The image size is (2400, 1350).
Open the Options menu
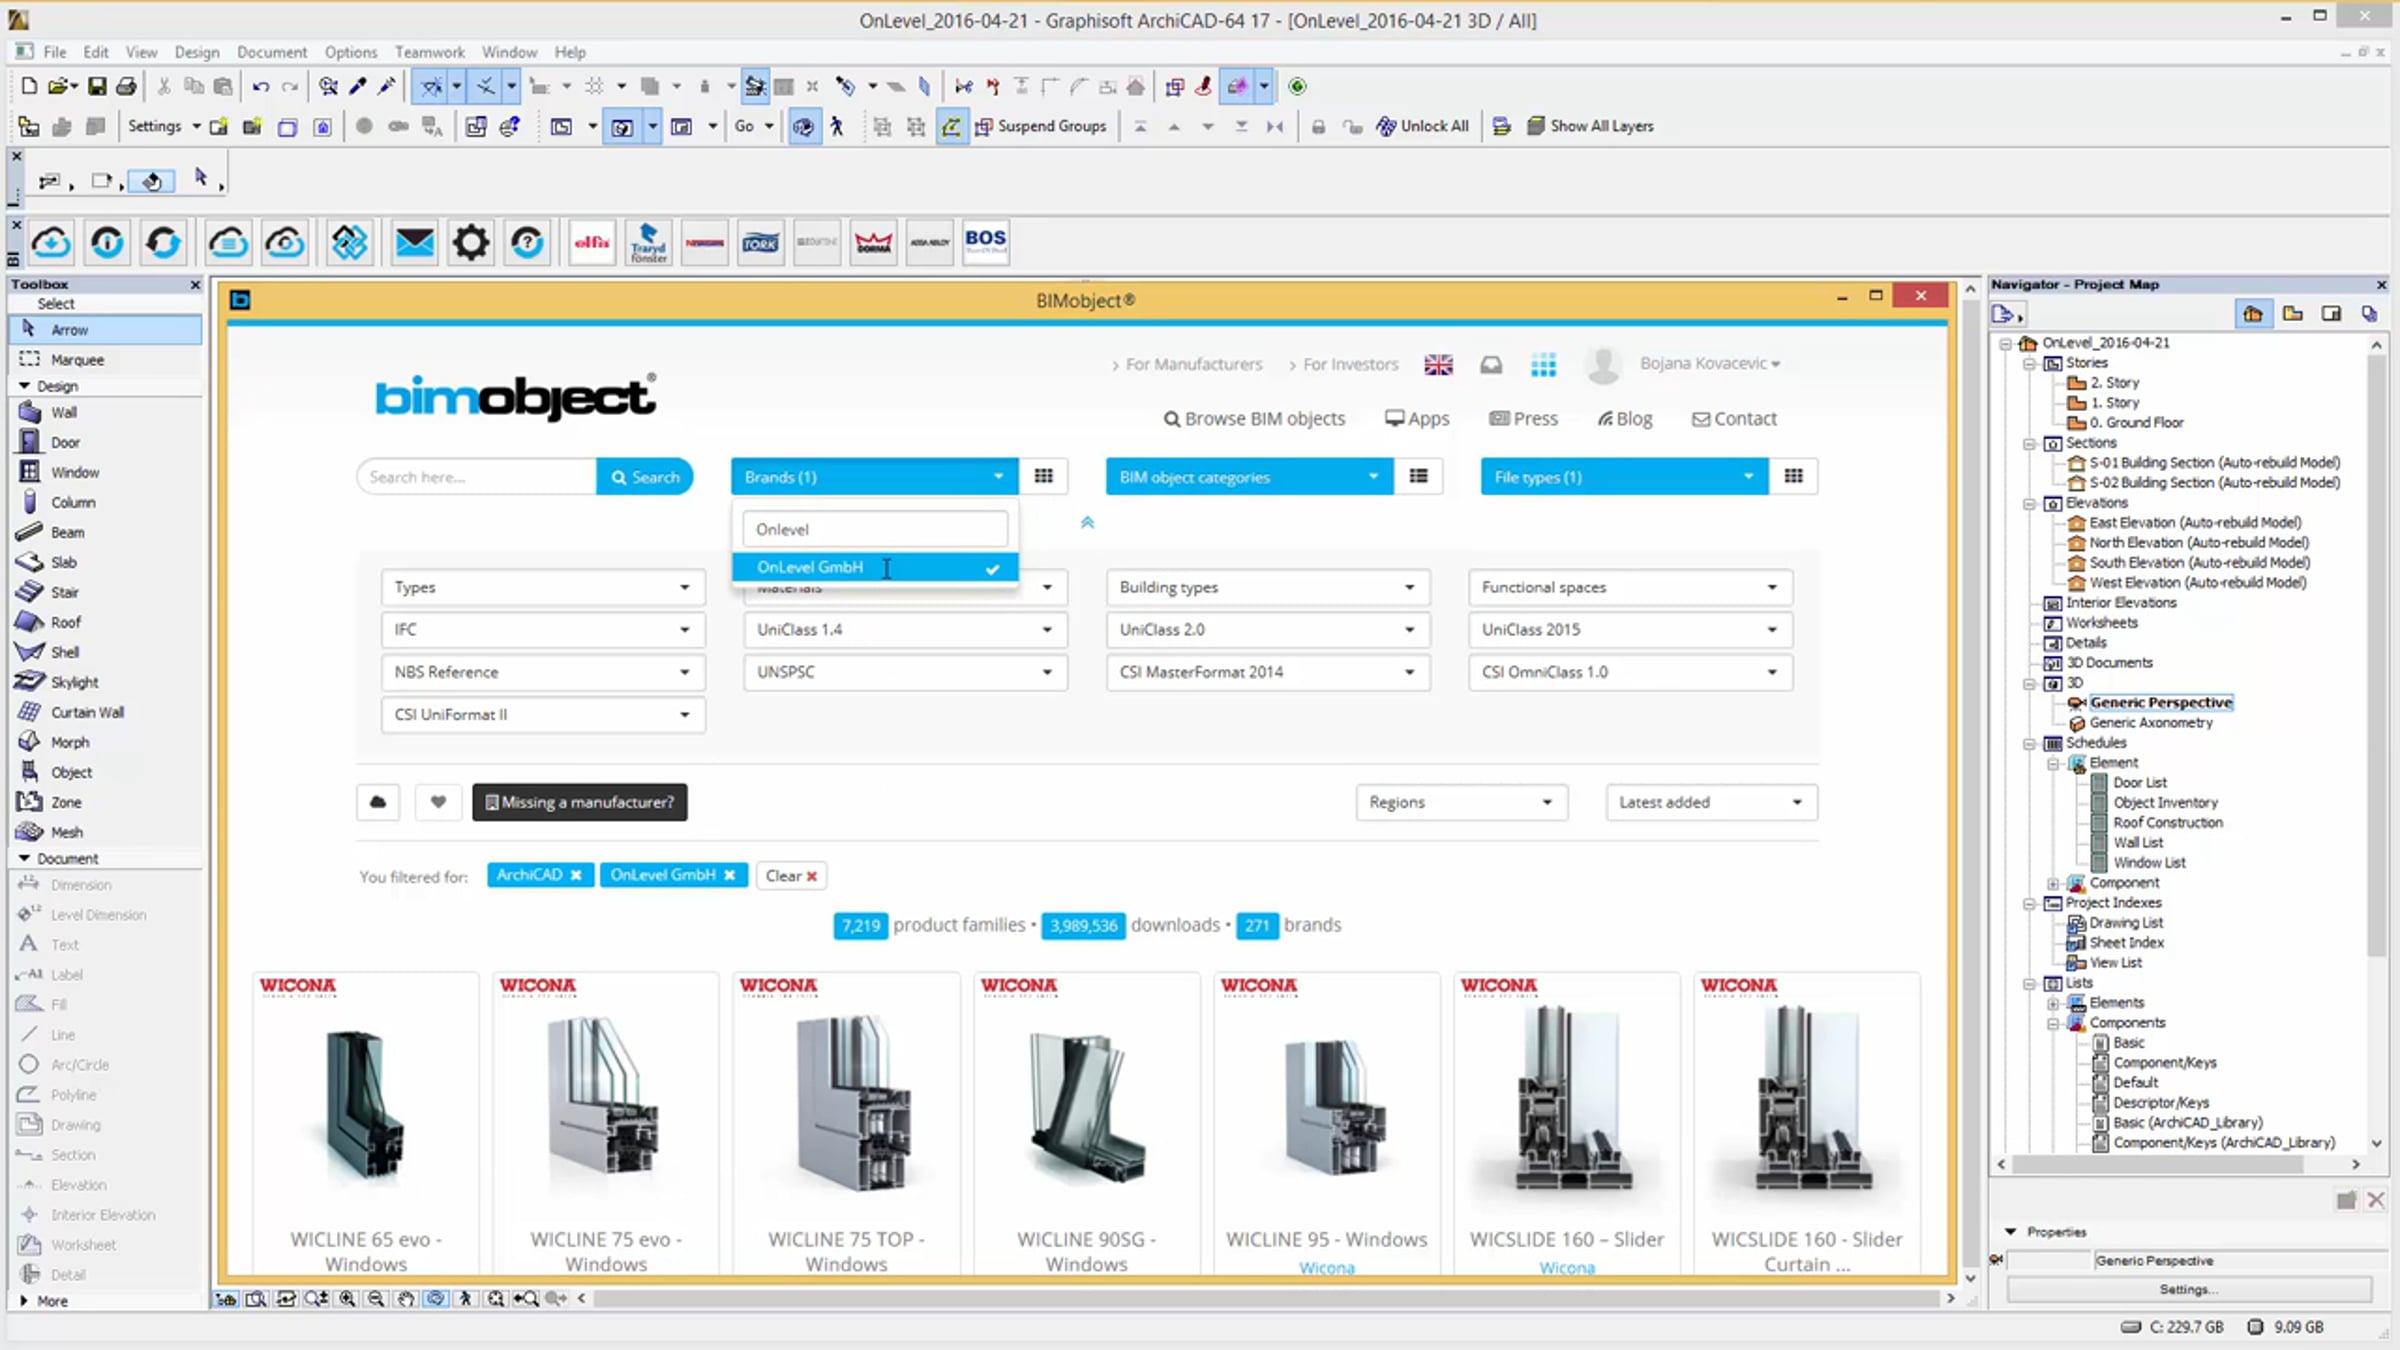coord(351,52)
